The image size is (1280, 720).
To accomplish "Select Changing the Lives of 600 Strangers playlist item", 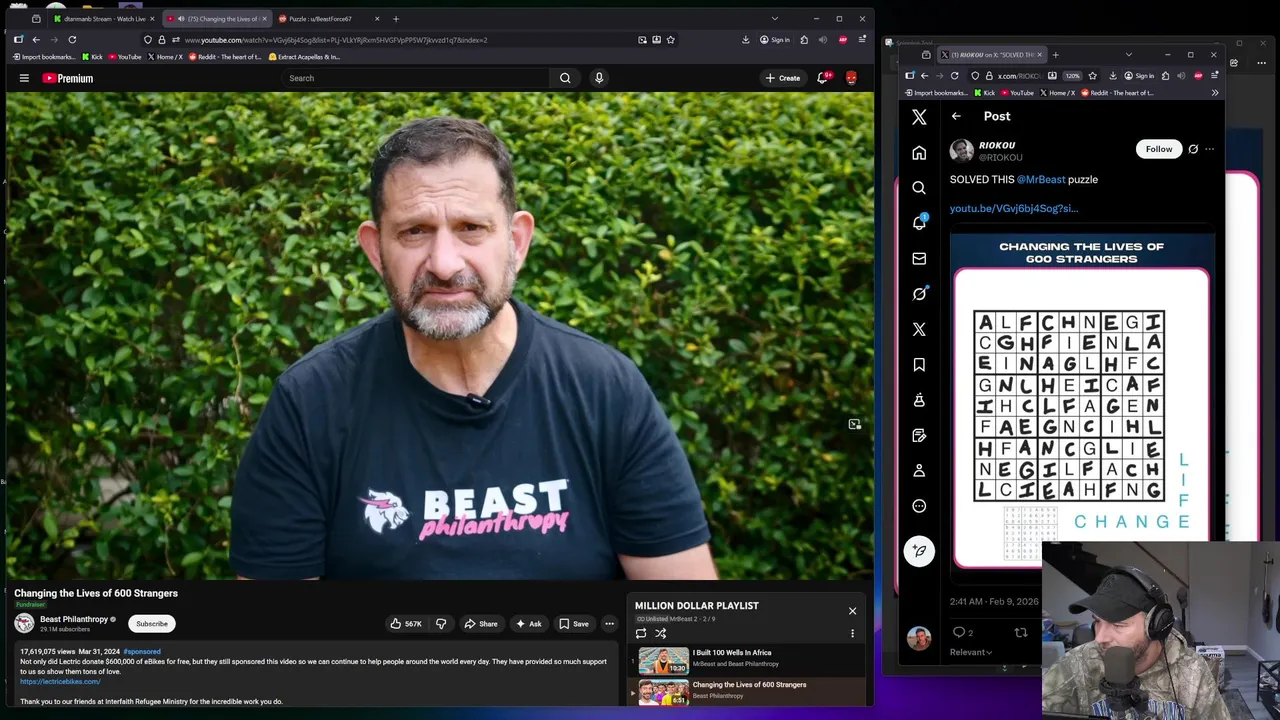I will pyautogui.click(x=748, y=690).
